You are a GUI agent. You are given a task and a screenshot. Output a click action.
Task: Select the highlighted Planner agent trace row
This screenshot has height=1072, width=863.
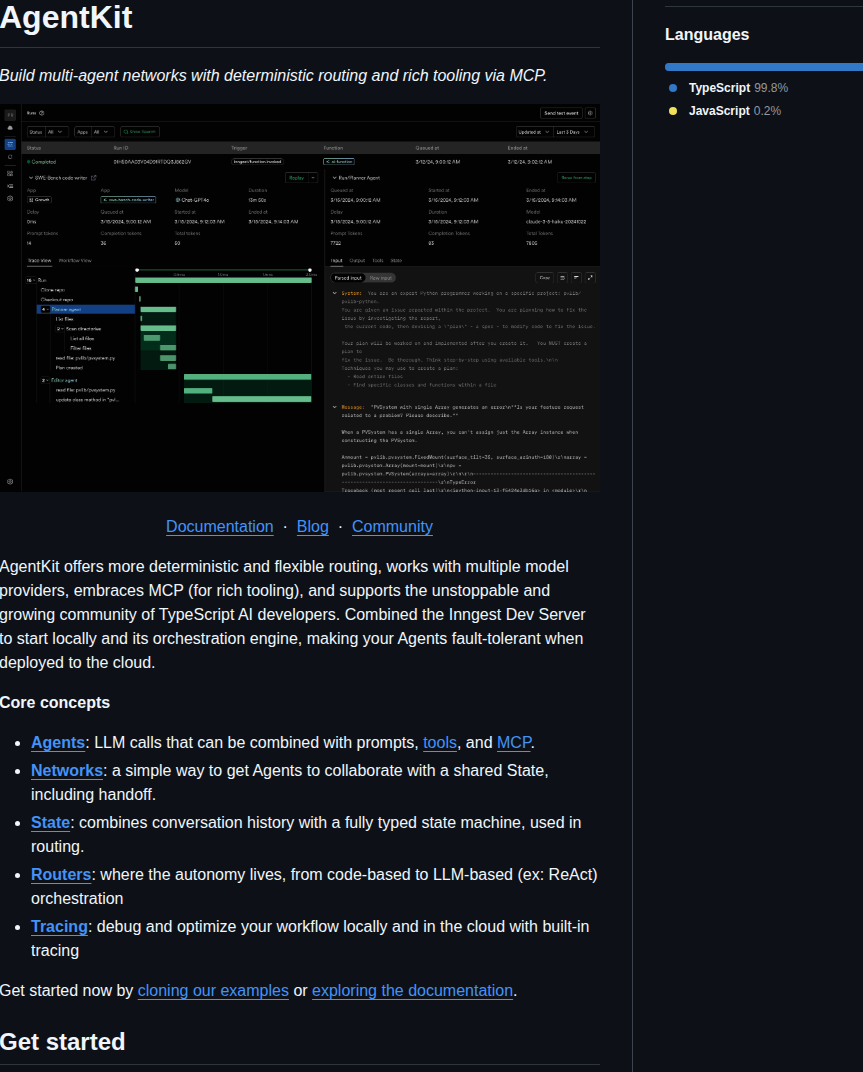point(86,310)
